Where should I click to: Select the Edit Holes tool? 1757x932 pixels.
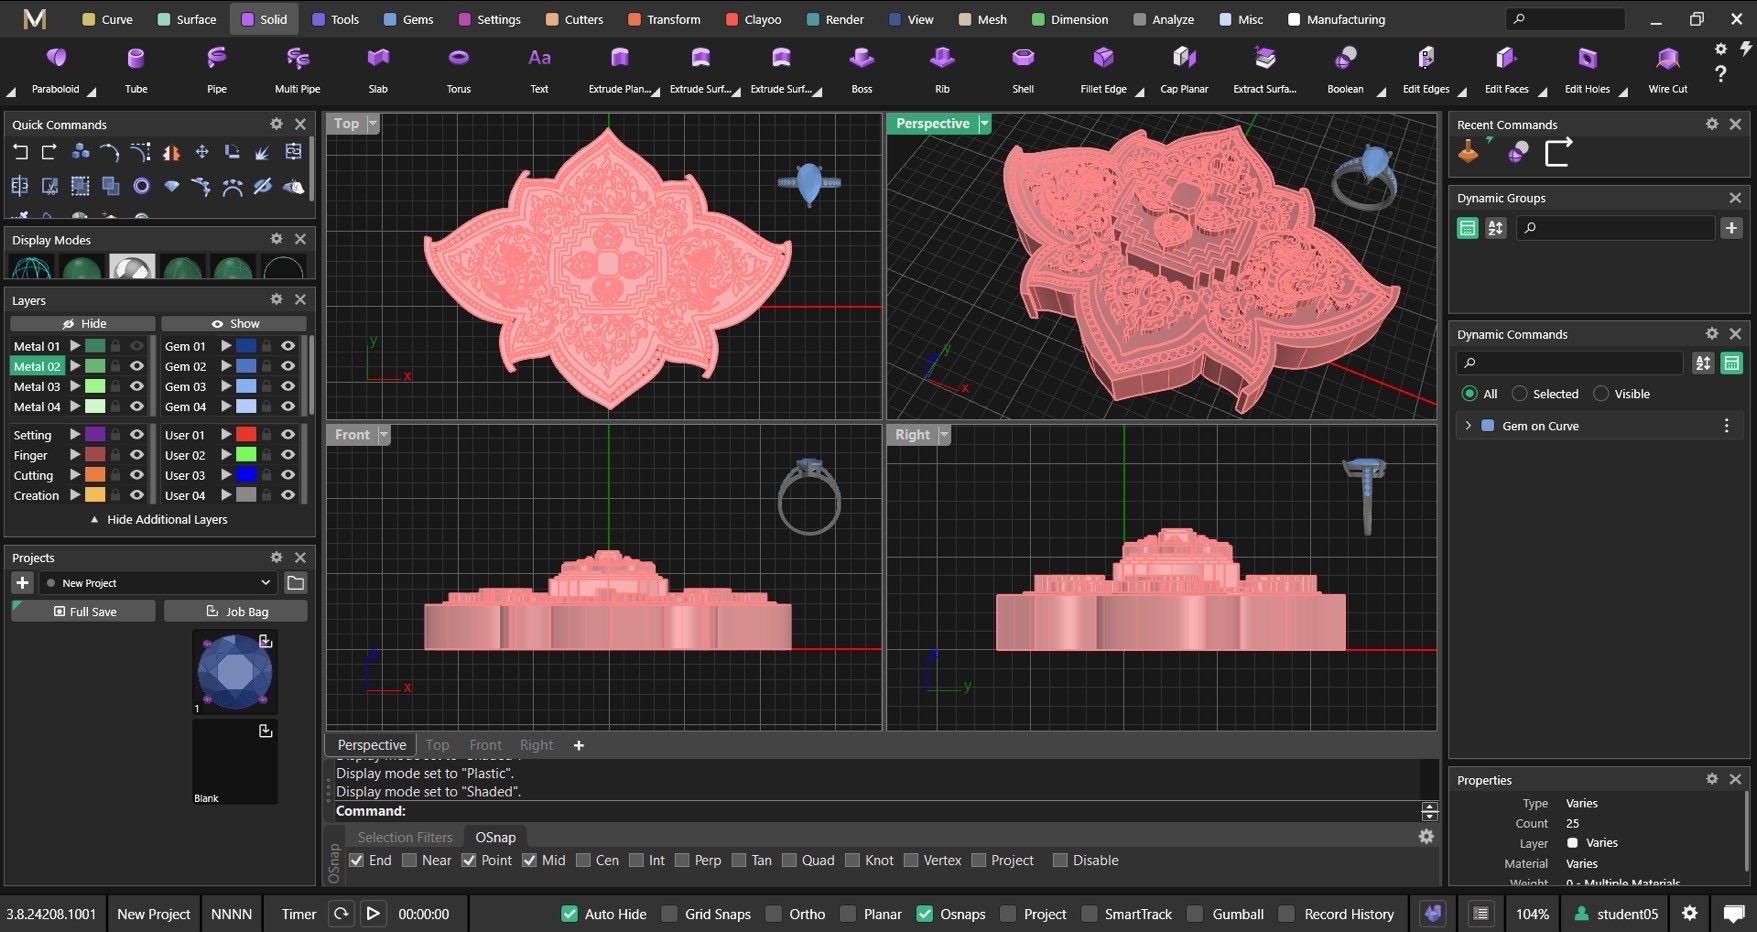coord(1587,69)
